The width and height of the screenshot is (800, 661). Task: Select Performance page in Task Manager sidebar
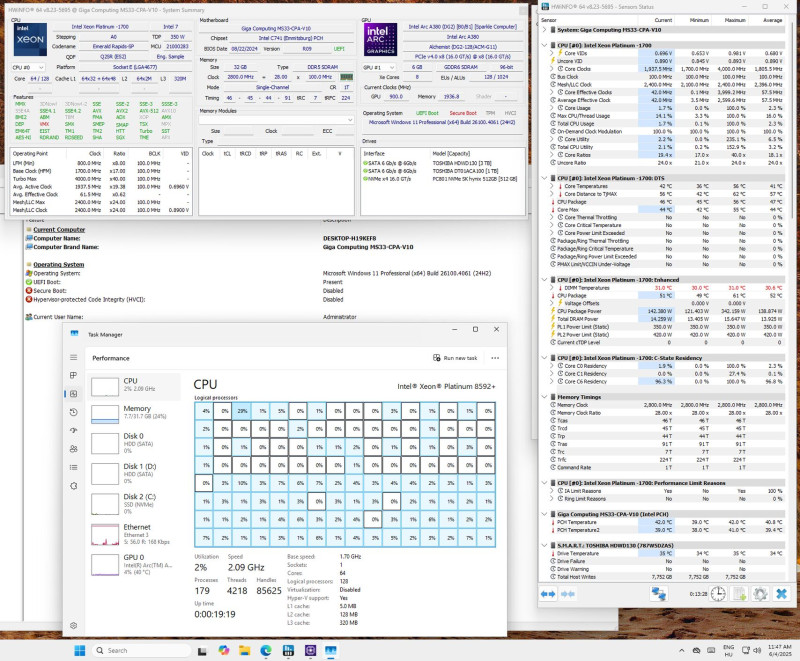pyautogui.click(x=73, y=394)
